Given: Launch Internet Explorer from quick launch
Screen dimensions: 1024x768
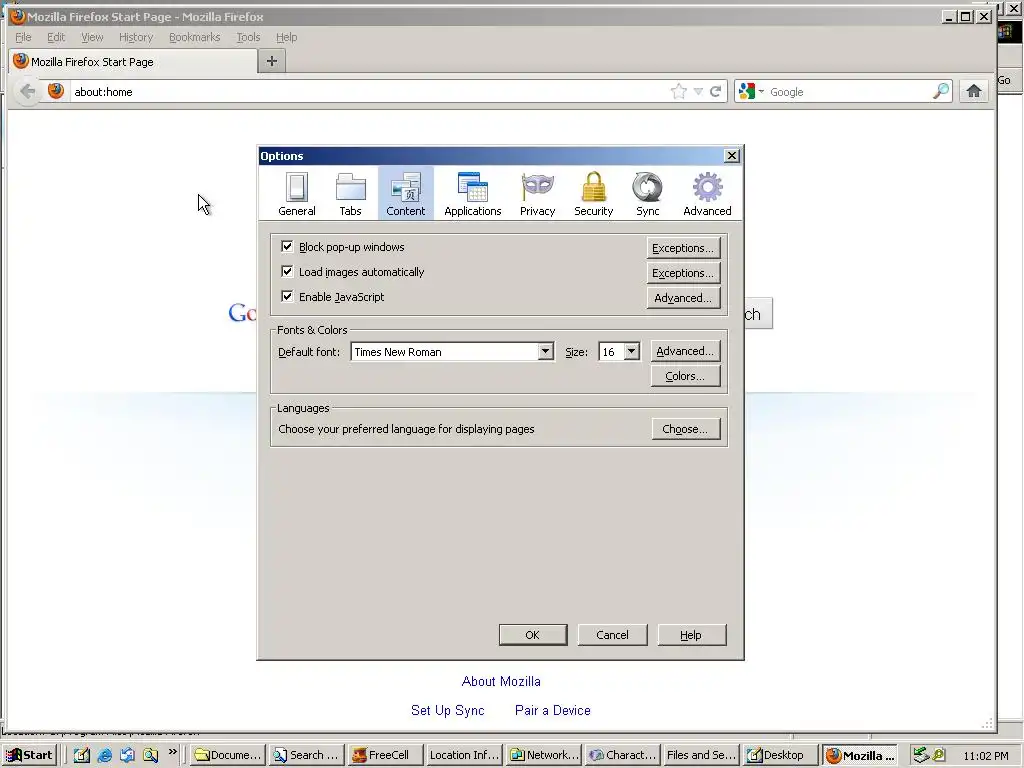Looking at the screenshot, I should pos(104,755).
